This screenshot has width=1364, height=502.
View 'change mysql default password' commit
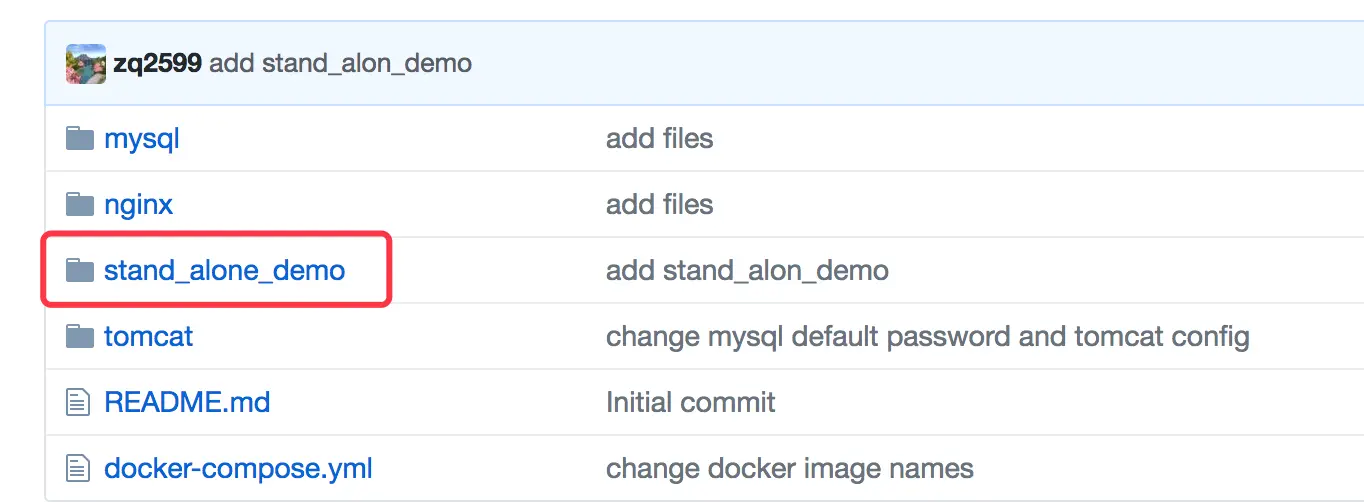coord(927,336)
